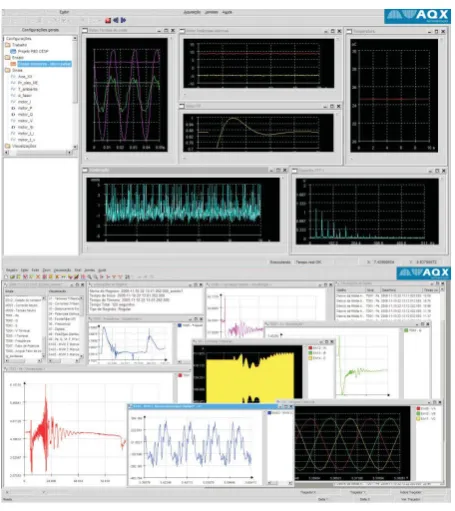Select the T_ambiente signal
Screen dimensions: 455x511
pyautogui.click(x=28, y=89)
